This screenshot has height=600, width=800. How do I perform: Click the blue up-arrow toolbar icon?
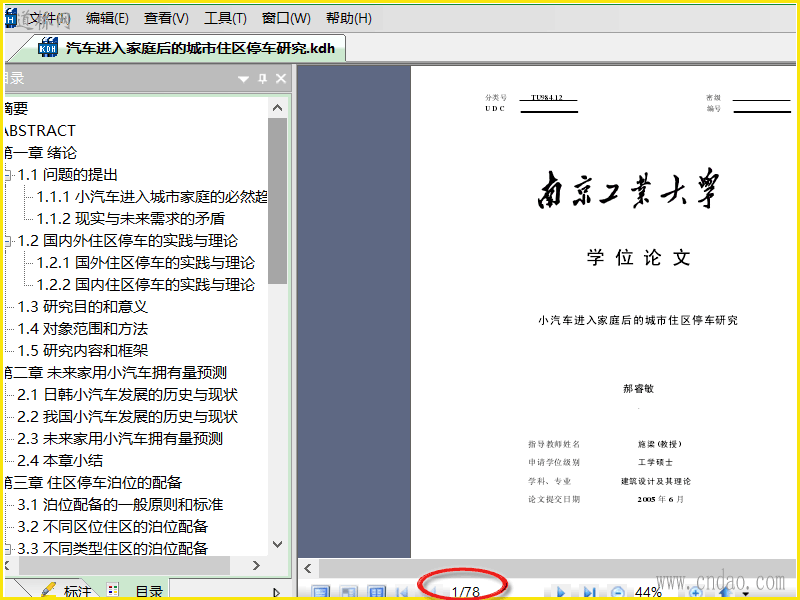(x=727, y=592)
